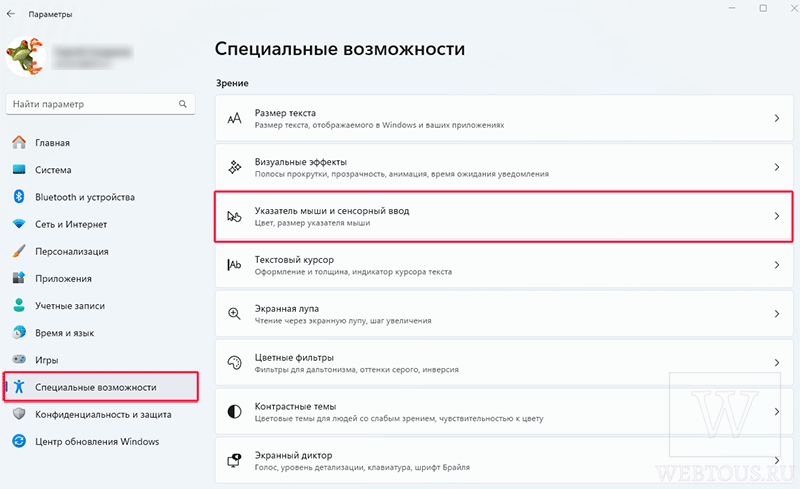The height and width of the screenshot is (489, 800).
Task: Open the Игры section
Action: (x=101, y=359)
